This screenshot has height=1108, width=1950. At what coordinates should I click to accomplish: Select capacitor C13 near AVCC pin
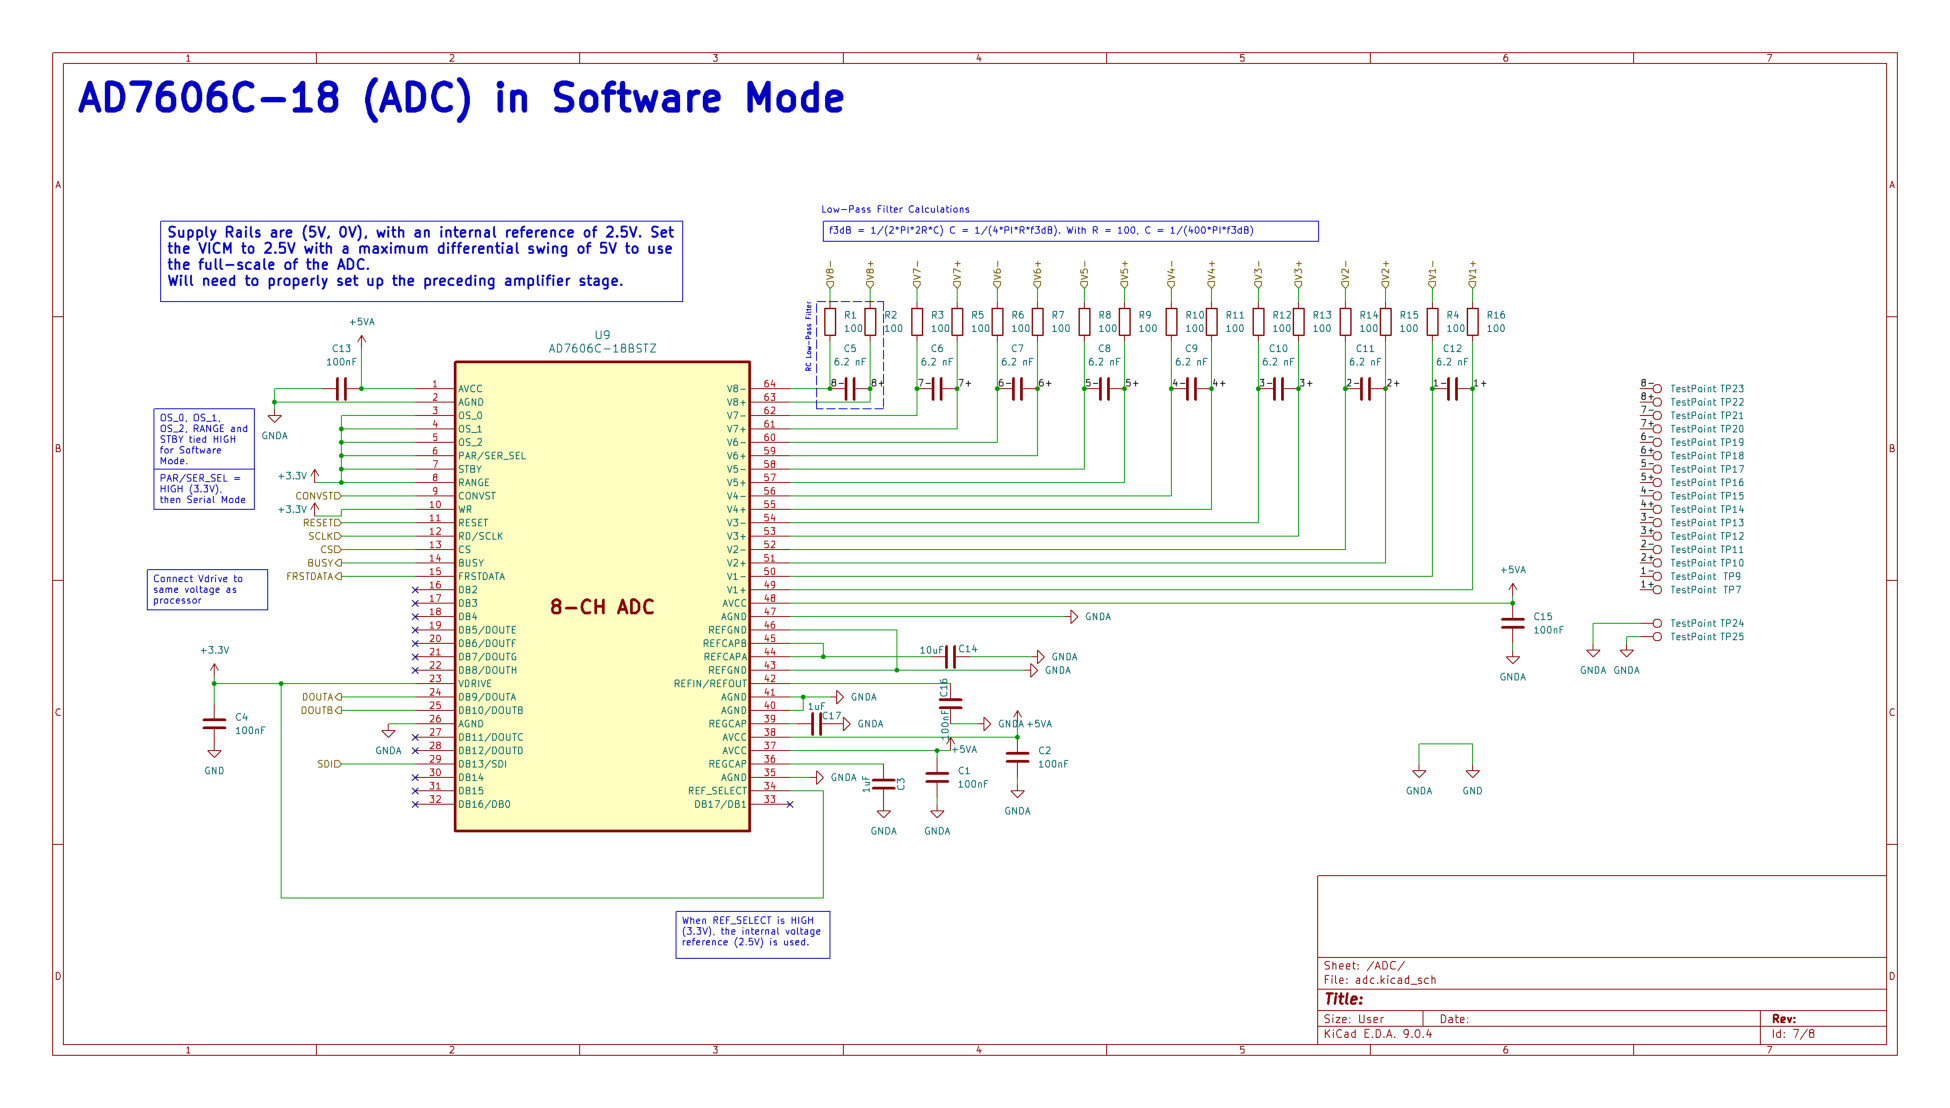coord(341,389)
